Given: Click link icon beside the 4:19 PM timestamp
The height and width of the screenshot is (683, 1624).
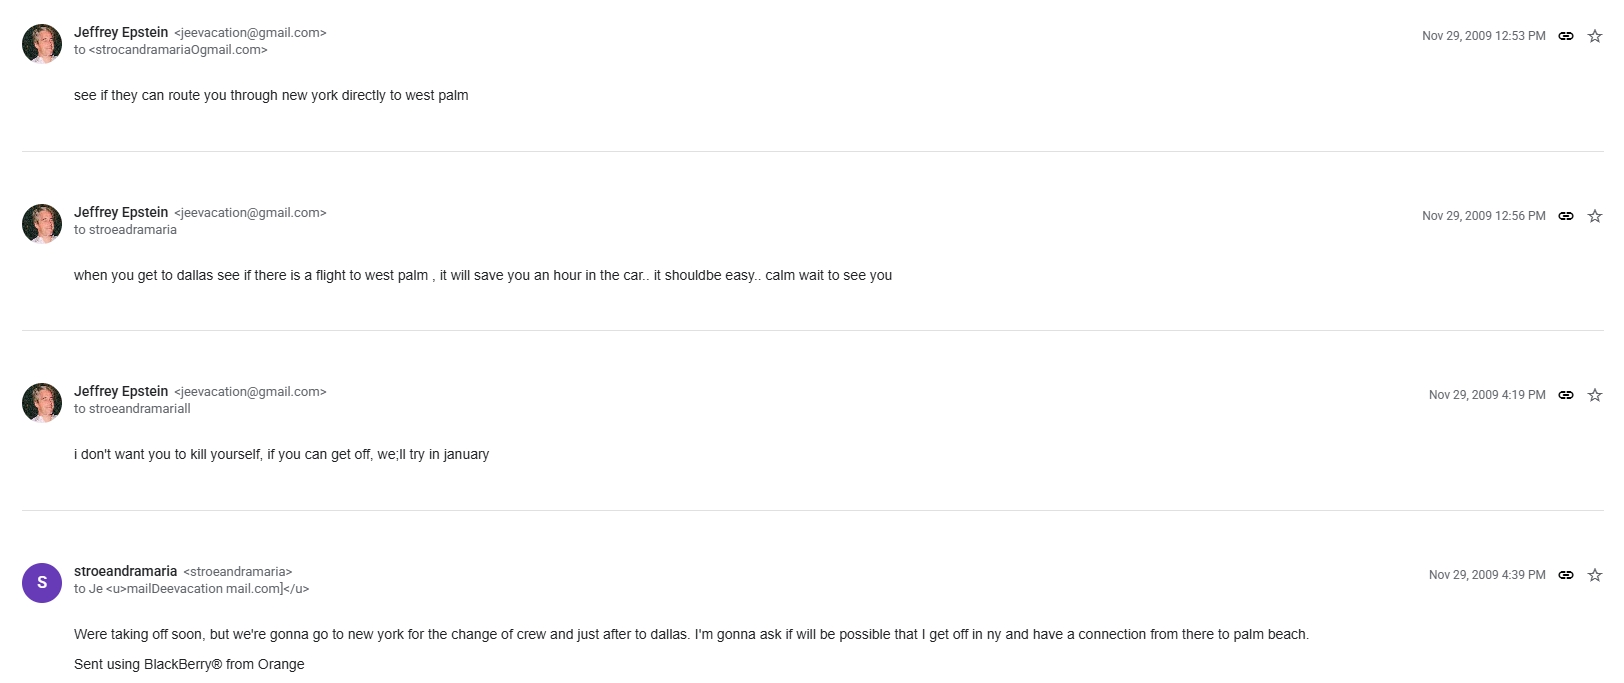Looking at the screenshot, I should [1566, 395].
